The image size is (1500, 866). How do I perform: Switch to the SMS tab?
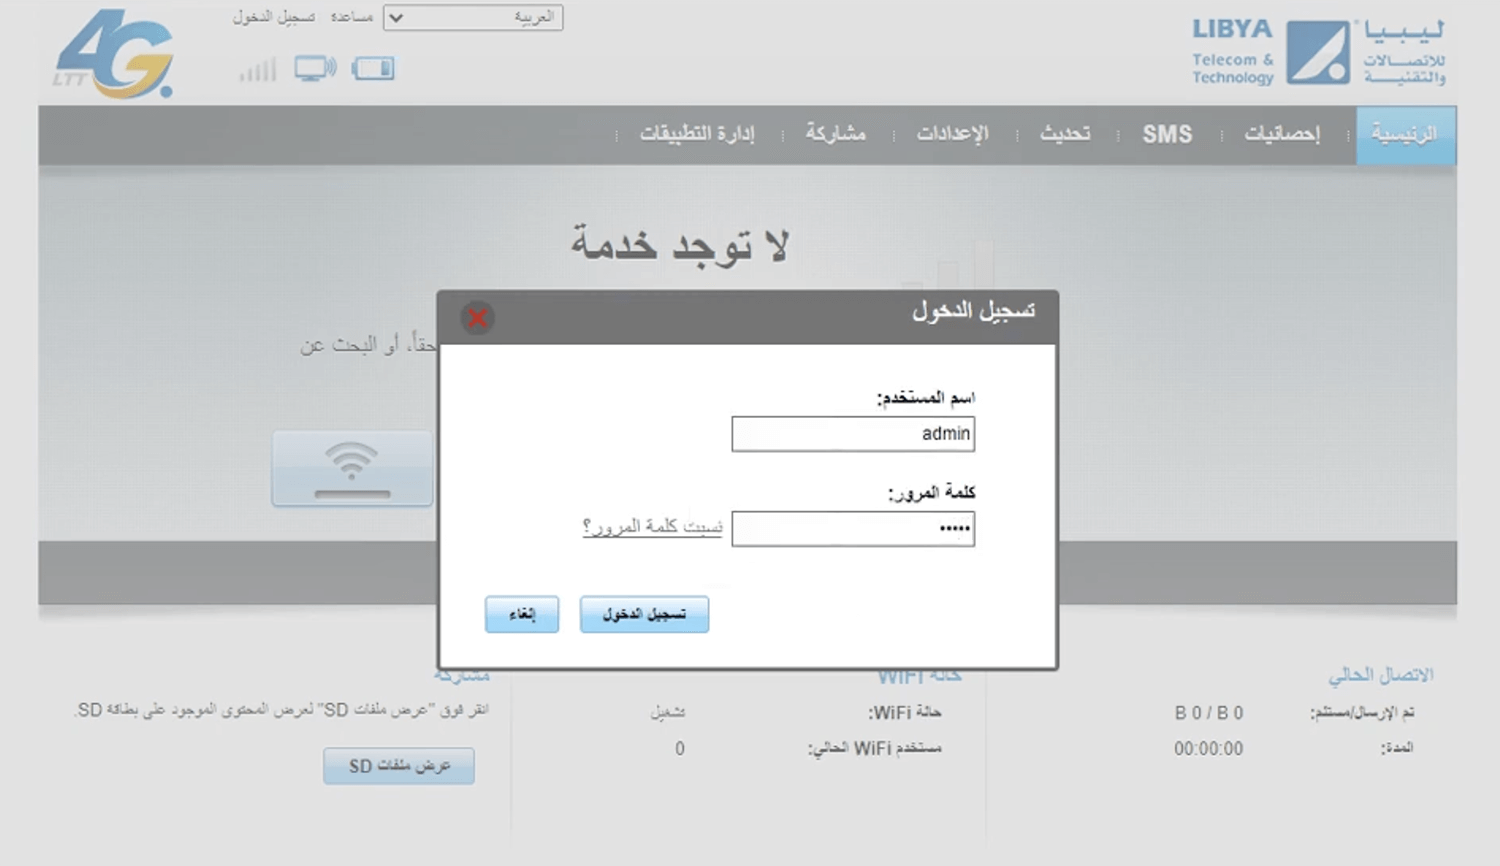[x=1167, y=135]
